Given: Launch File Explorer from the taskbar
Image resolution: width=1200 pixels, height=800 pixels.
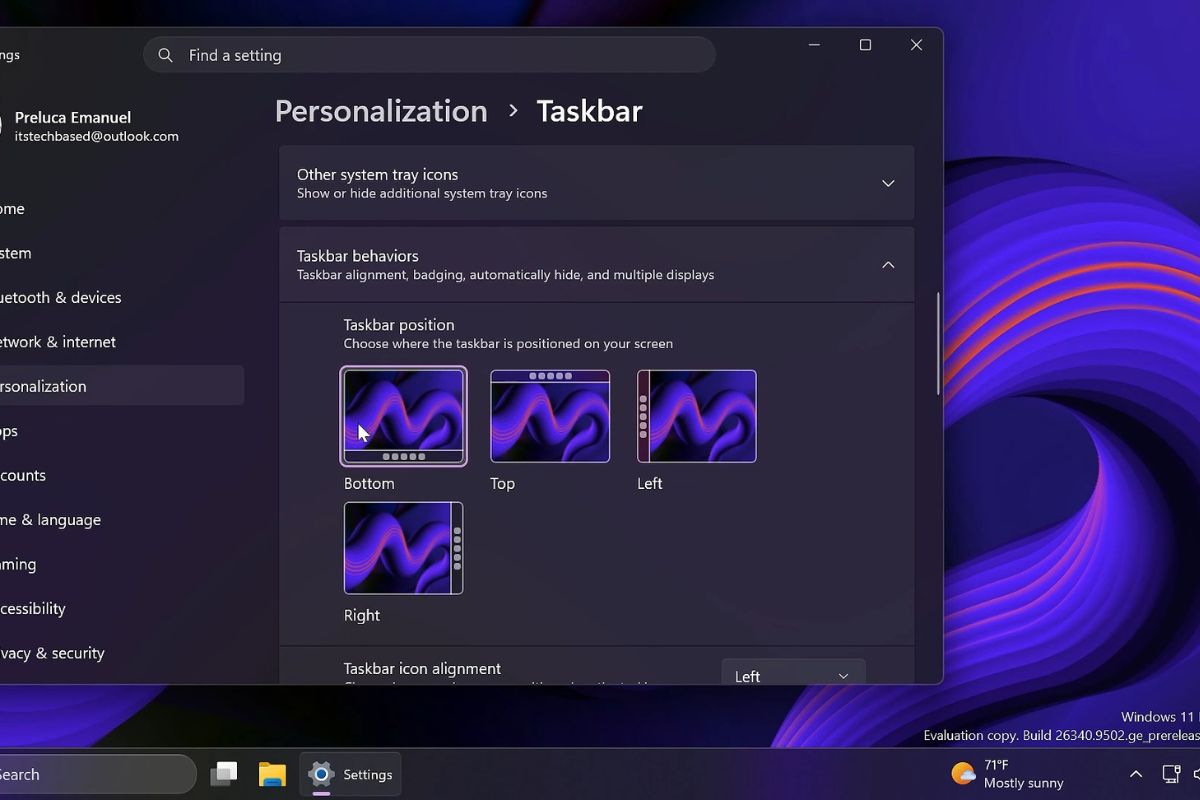Looking at the screenshot, I should point(272,774).
